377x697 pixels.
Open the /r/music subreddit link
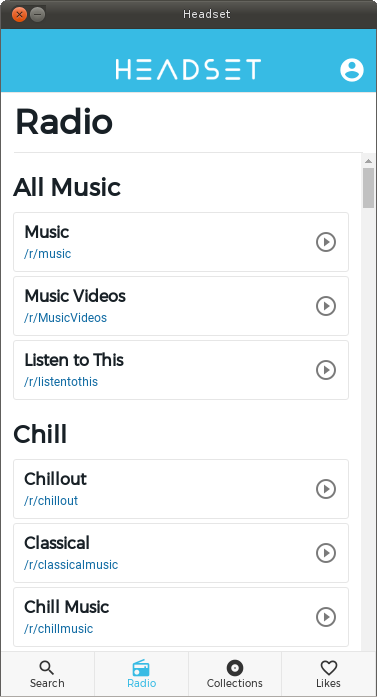[x=48, y=254]
